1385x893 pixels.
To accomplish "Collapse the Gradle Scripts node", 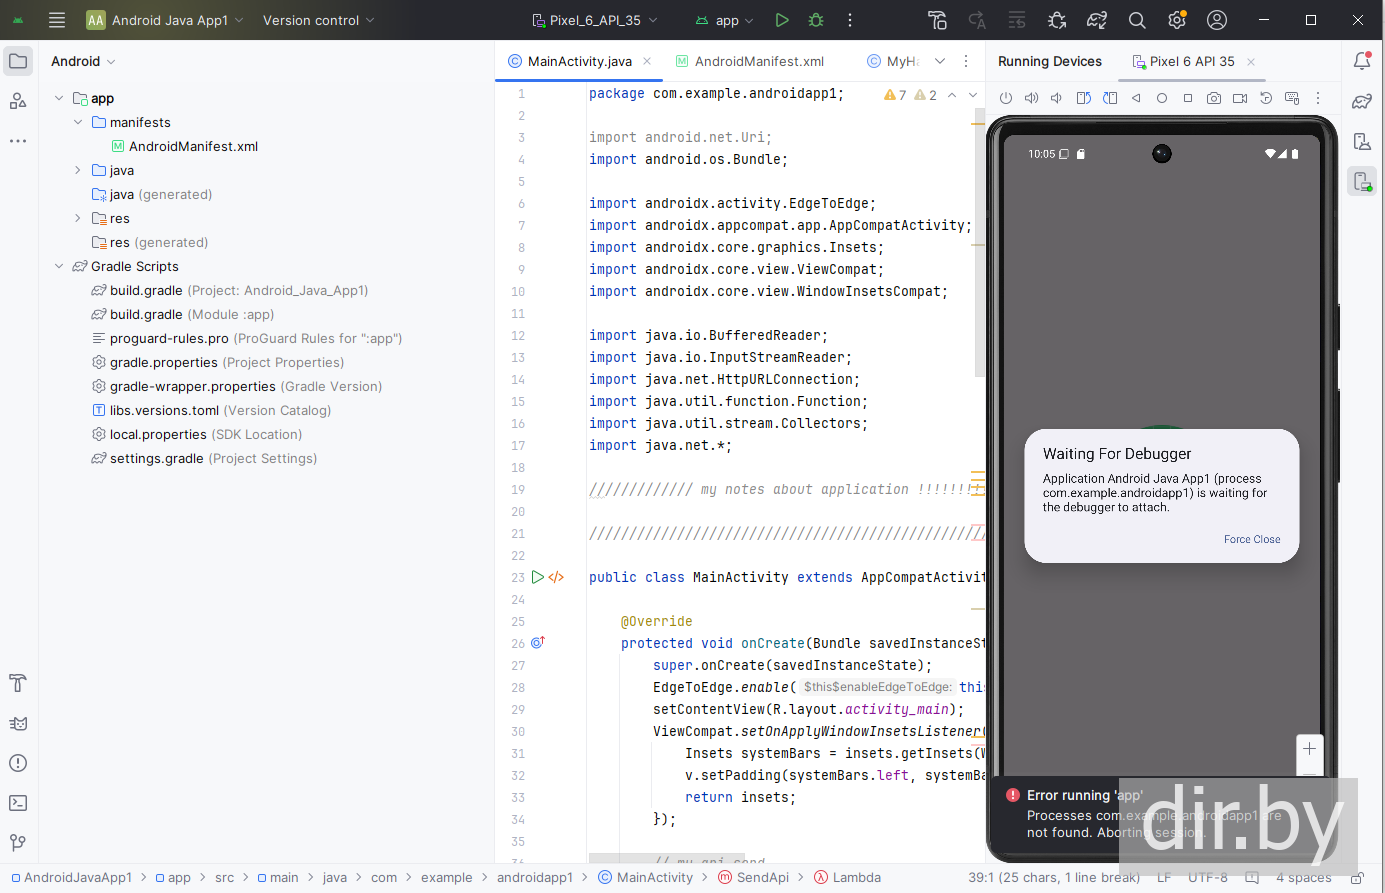I will click(x=59, y=266).
